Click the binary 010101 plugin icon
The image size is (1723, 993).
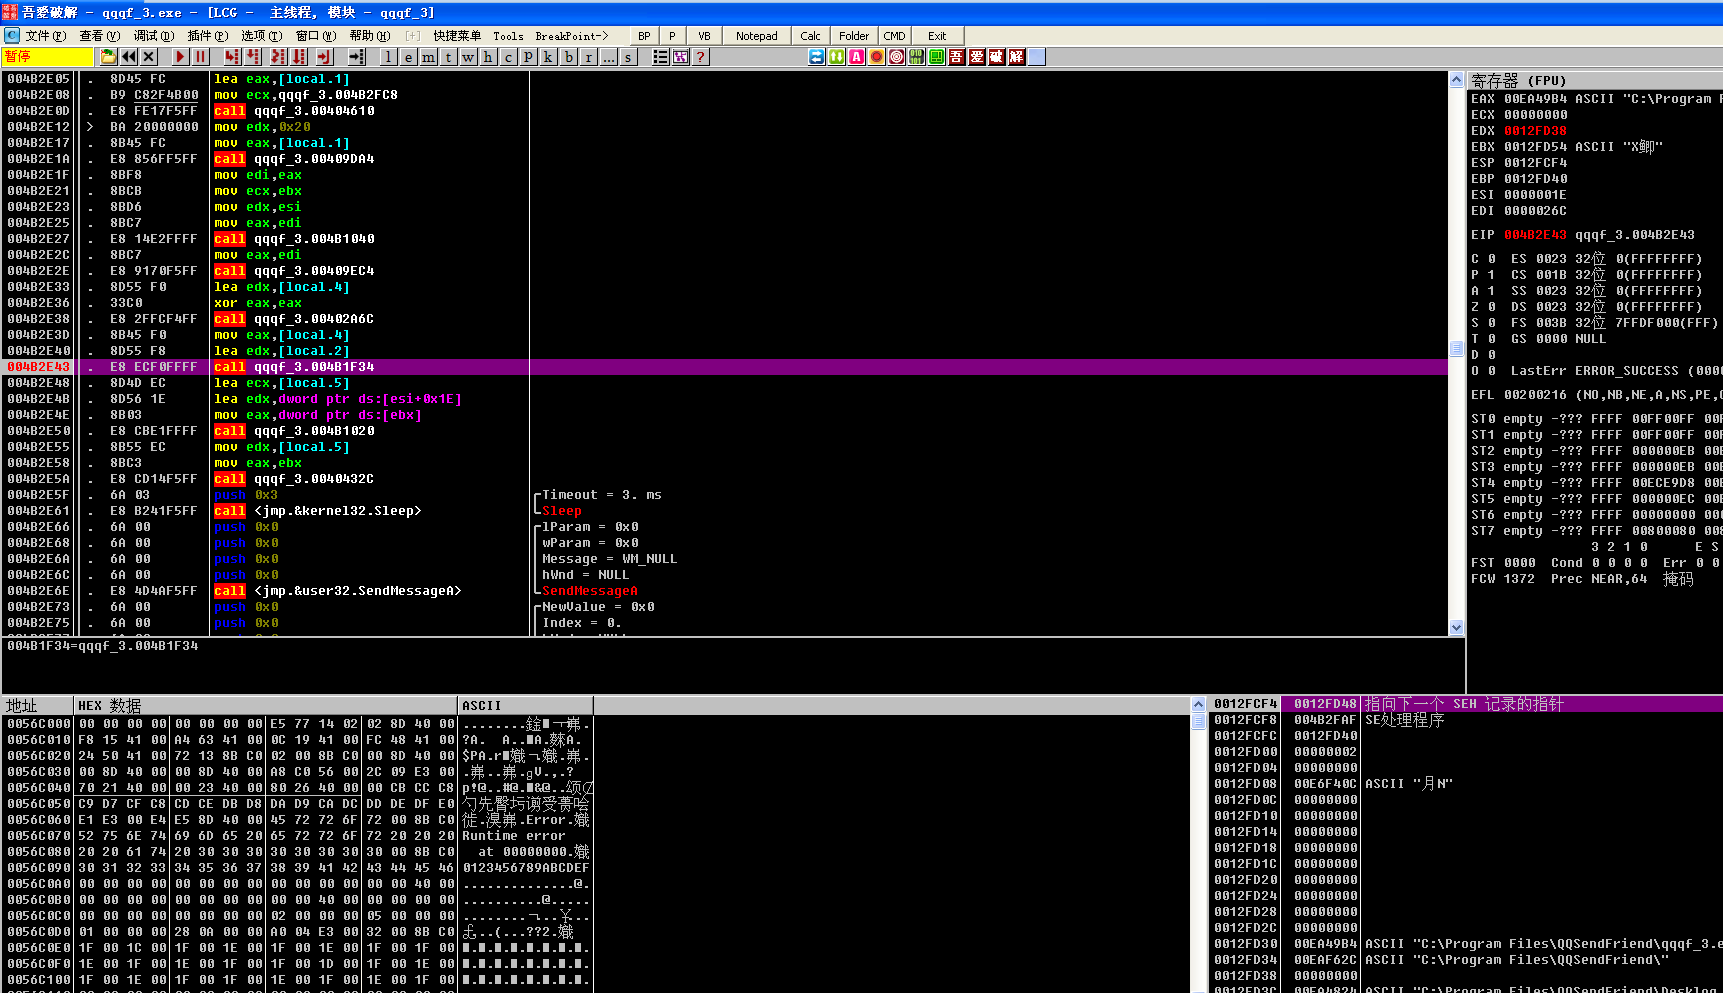click(x=916, y=57)
